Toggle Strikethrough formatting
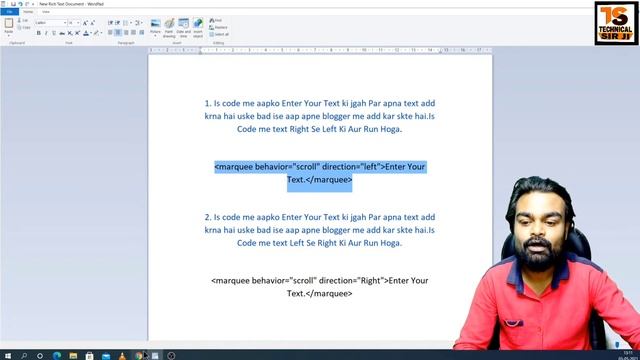 click(x=62, y=33)
